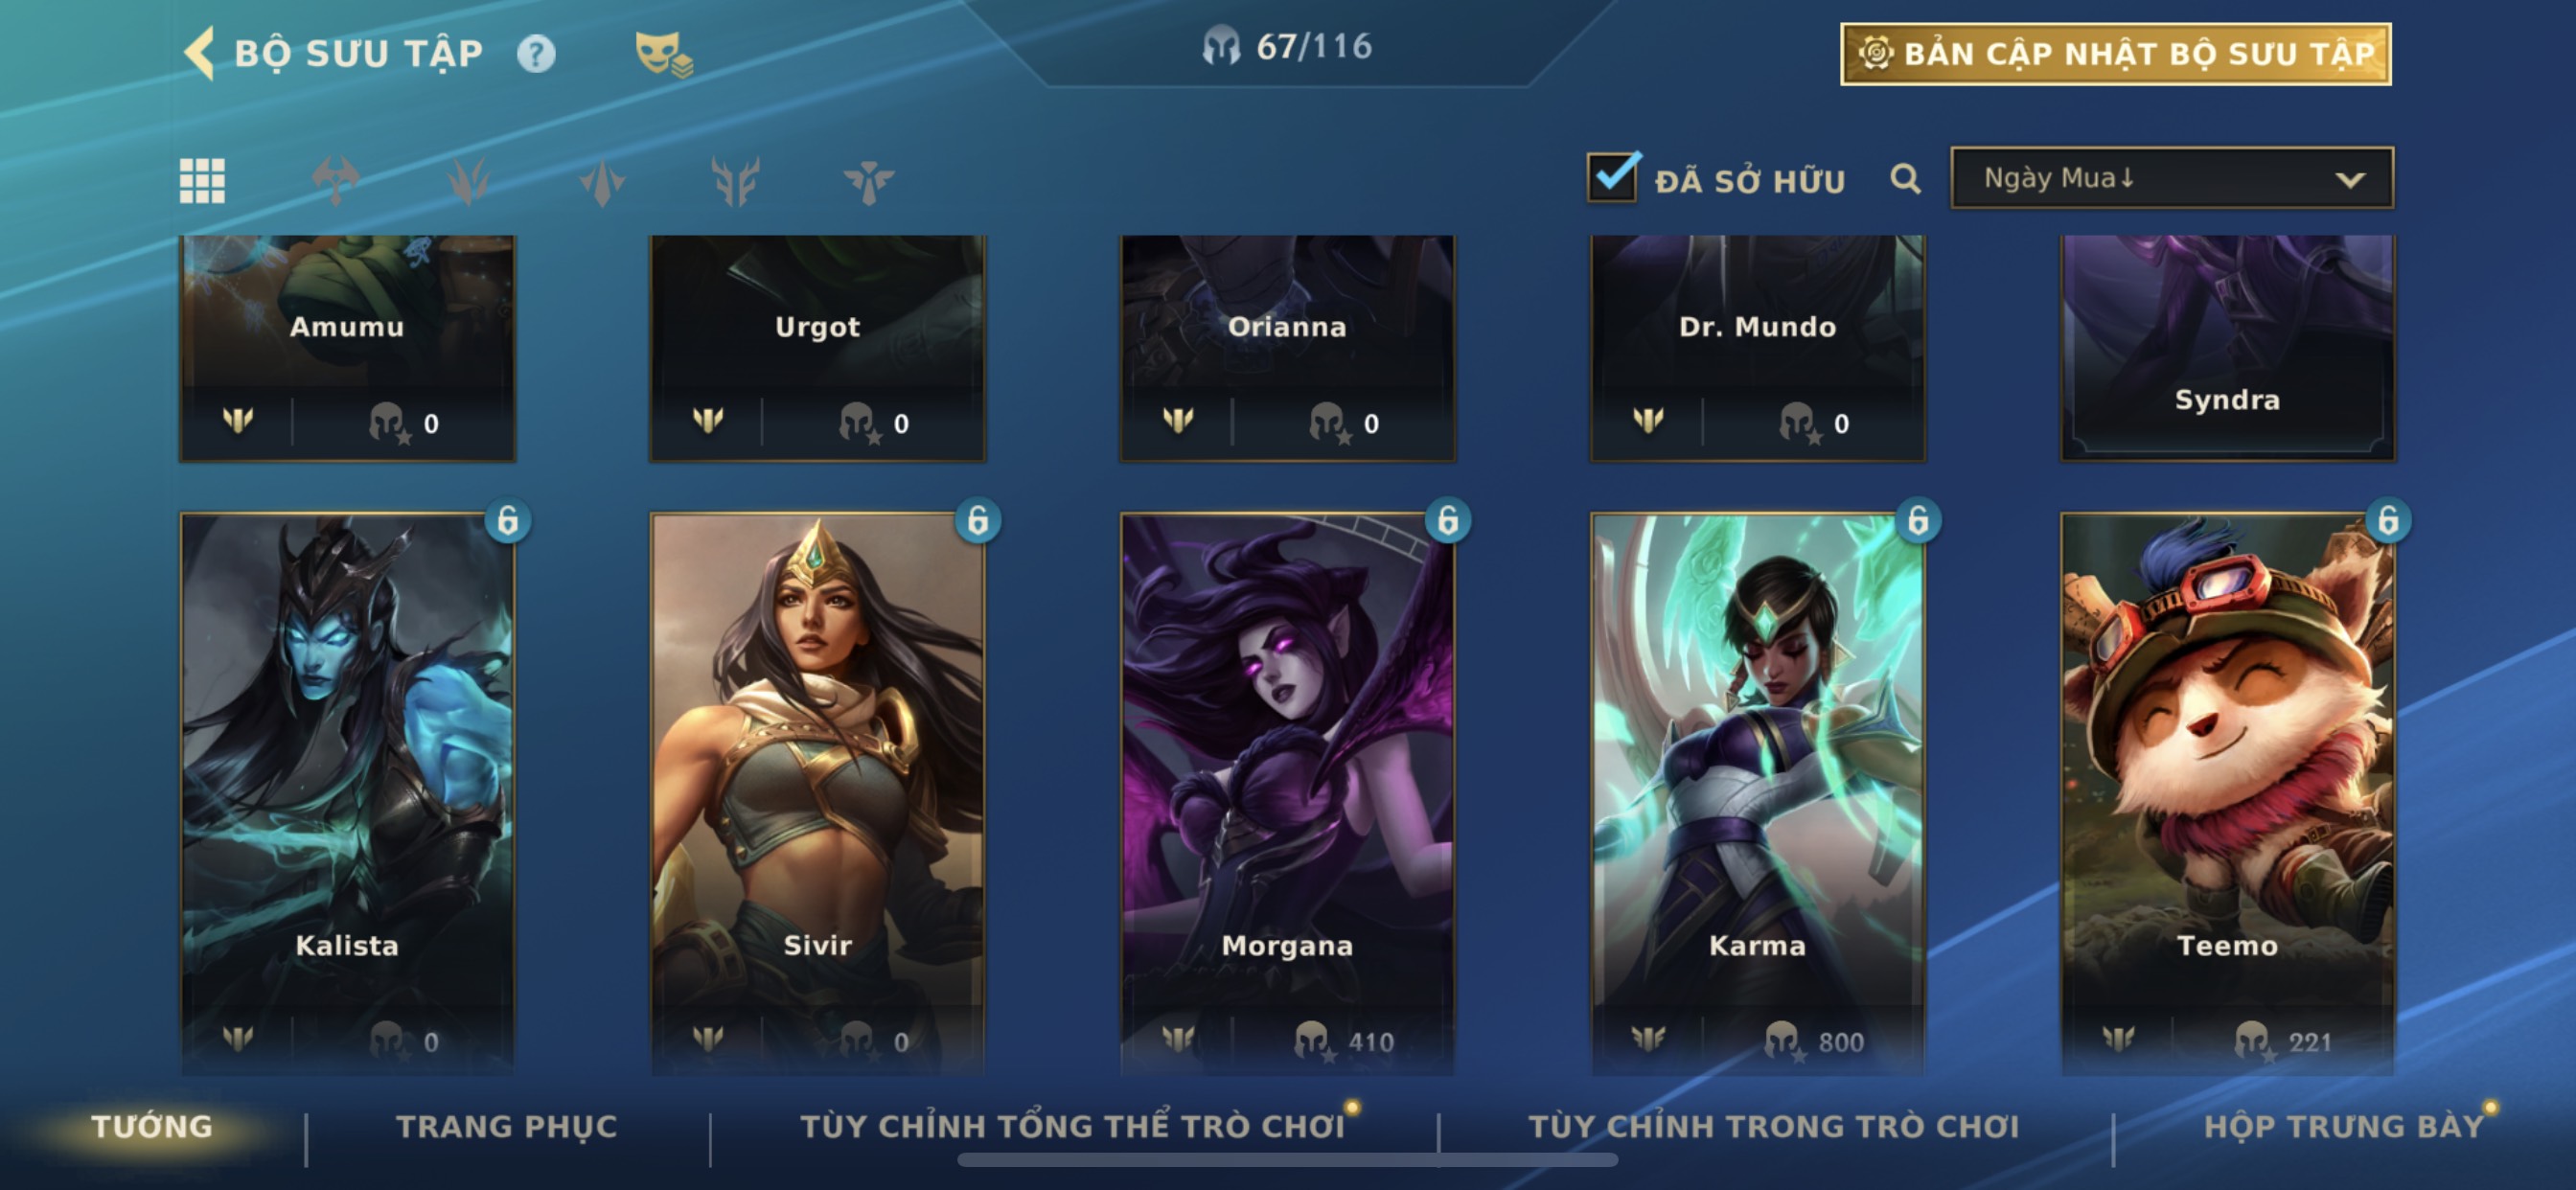
Task: Click the lock badge on Kalista card
Action: click(x=508, y=520)
